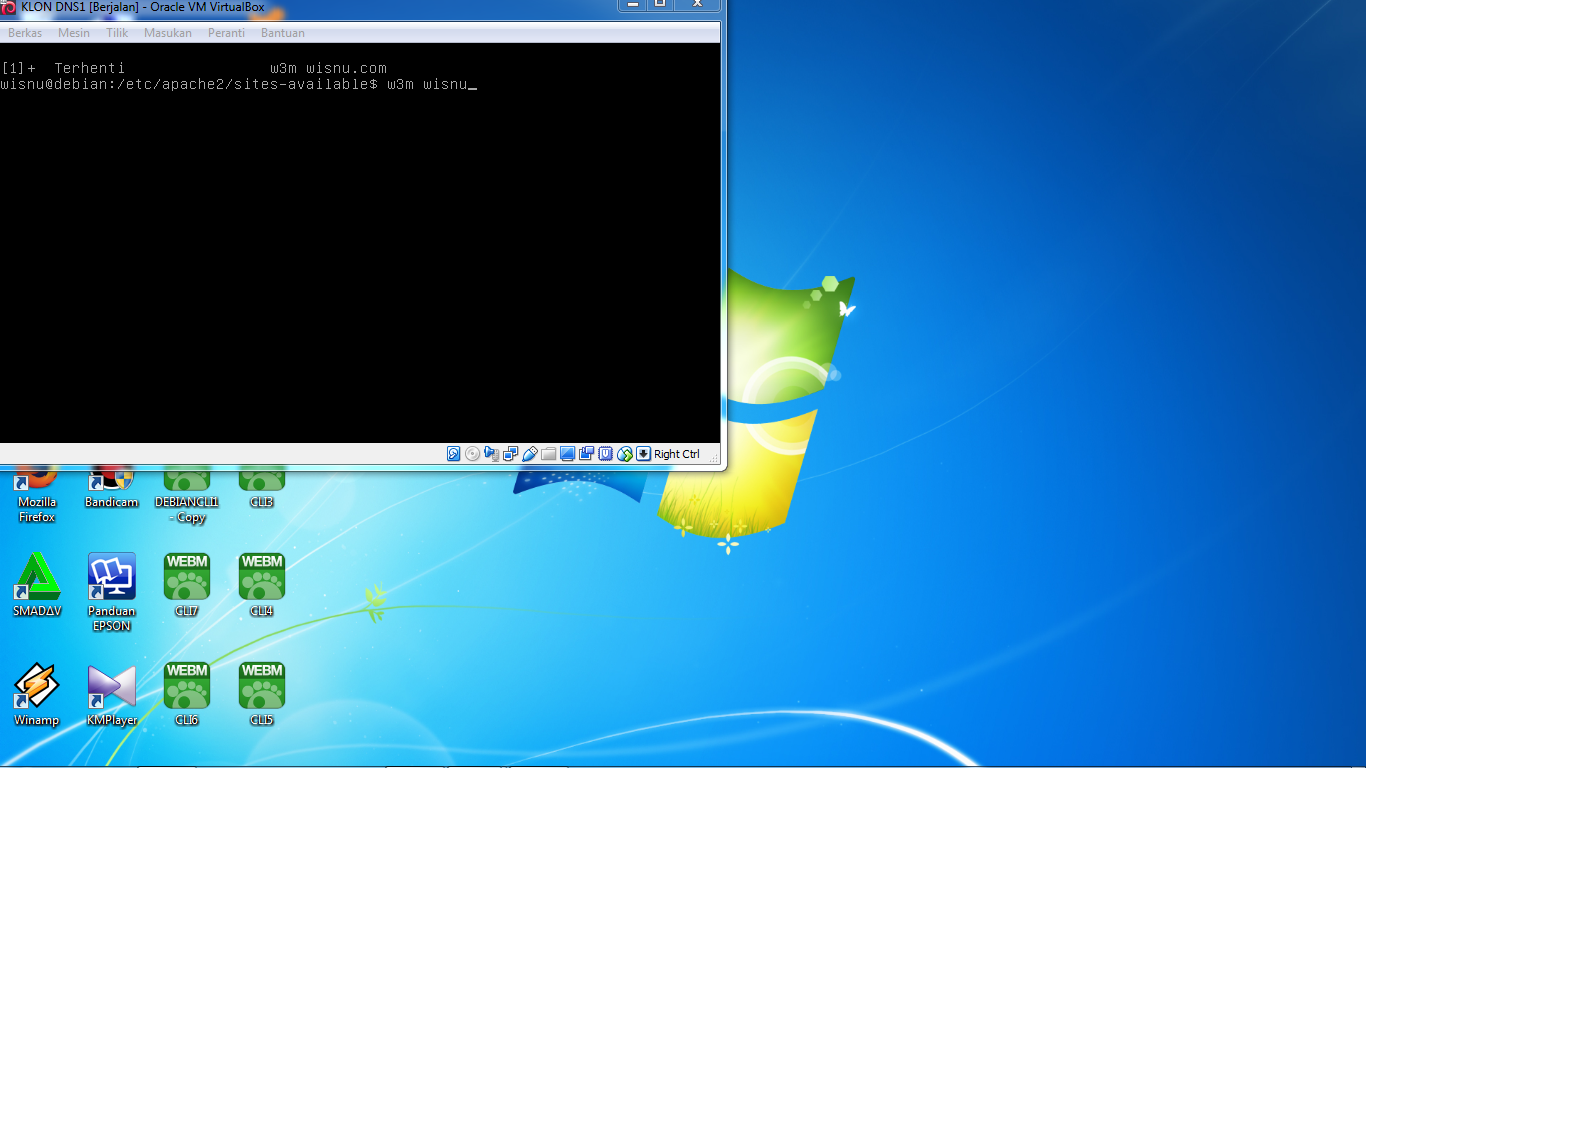Click the recording status icon
The image size is (1584, 1138).
(x=586, y=454)
